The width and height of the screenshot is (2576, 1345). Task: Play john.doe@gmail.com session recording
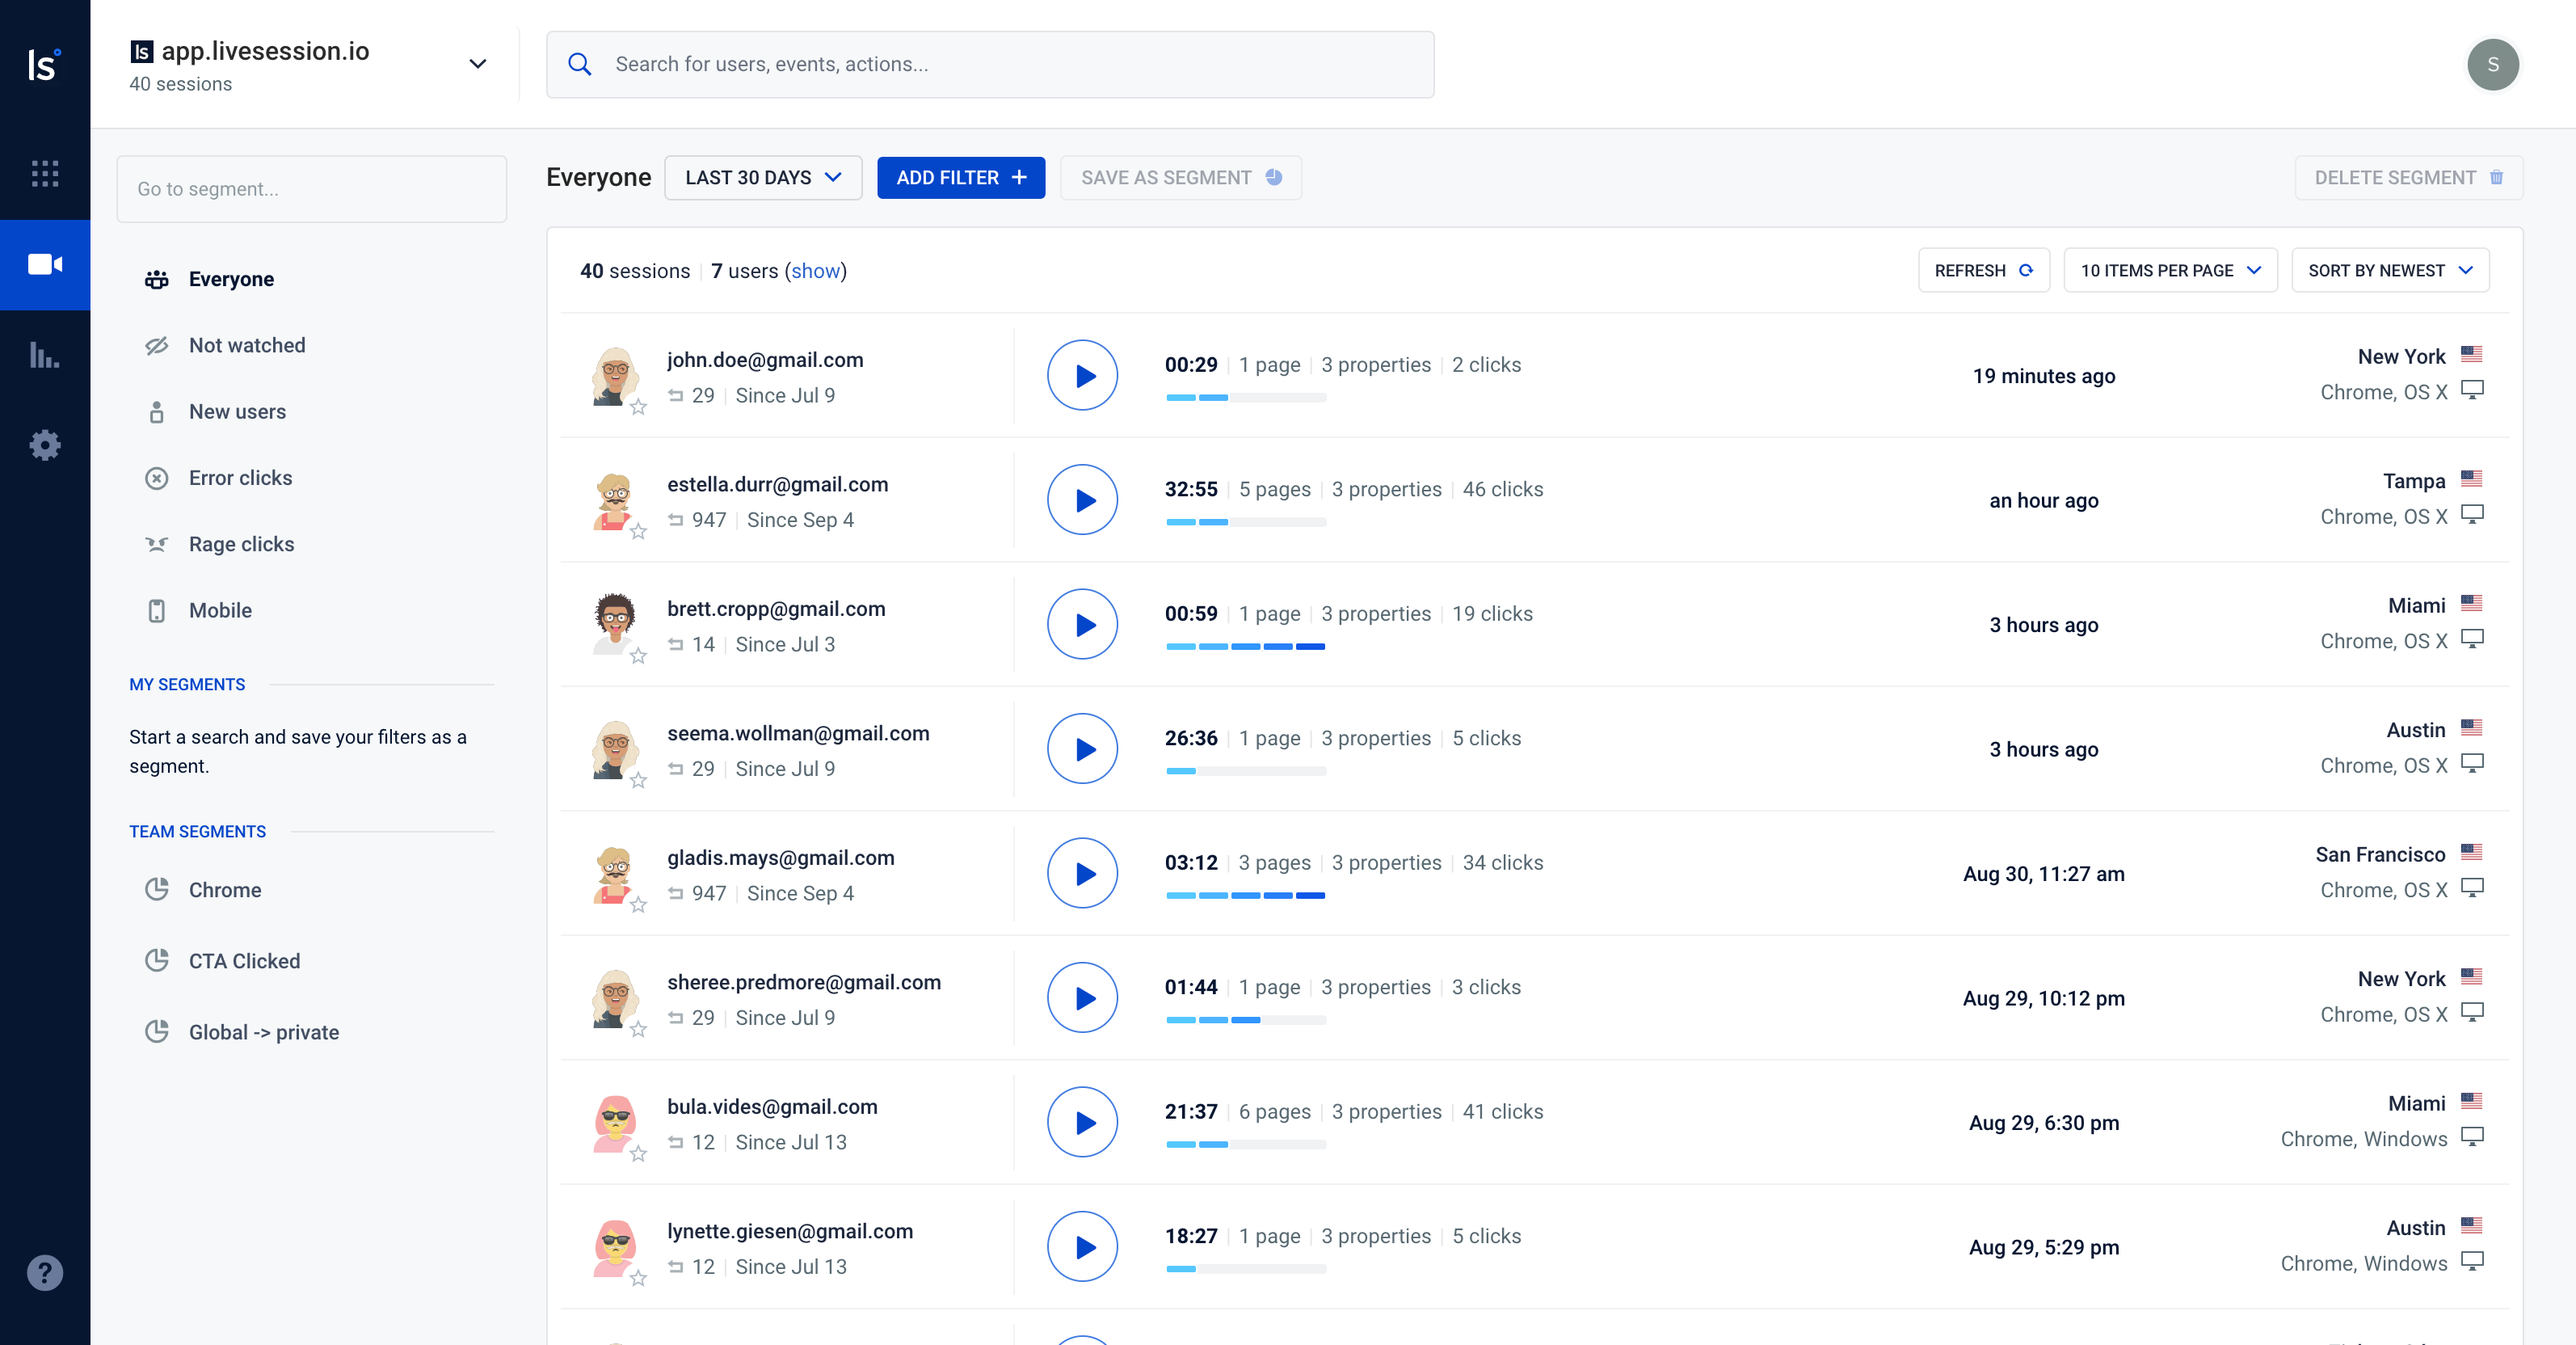pos(1082,376)
